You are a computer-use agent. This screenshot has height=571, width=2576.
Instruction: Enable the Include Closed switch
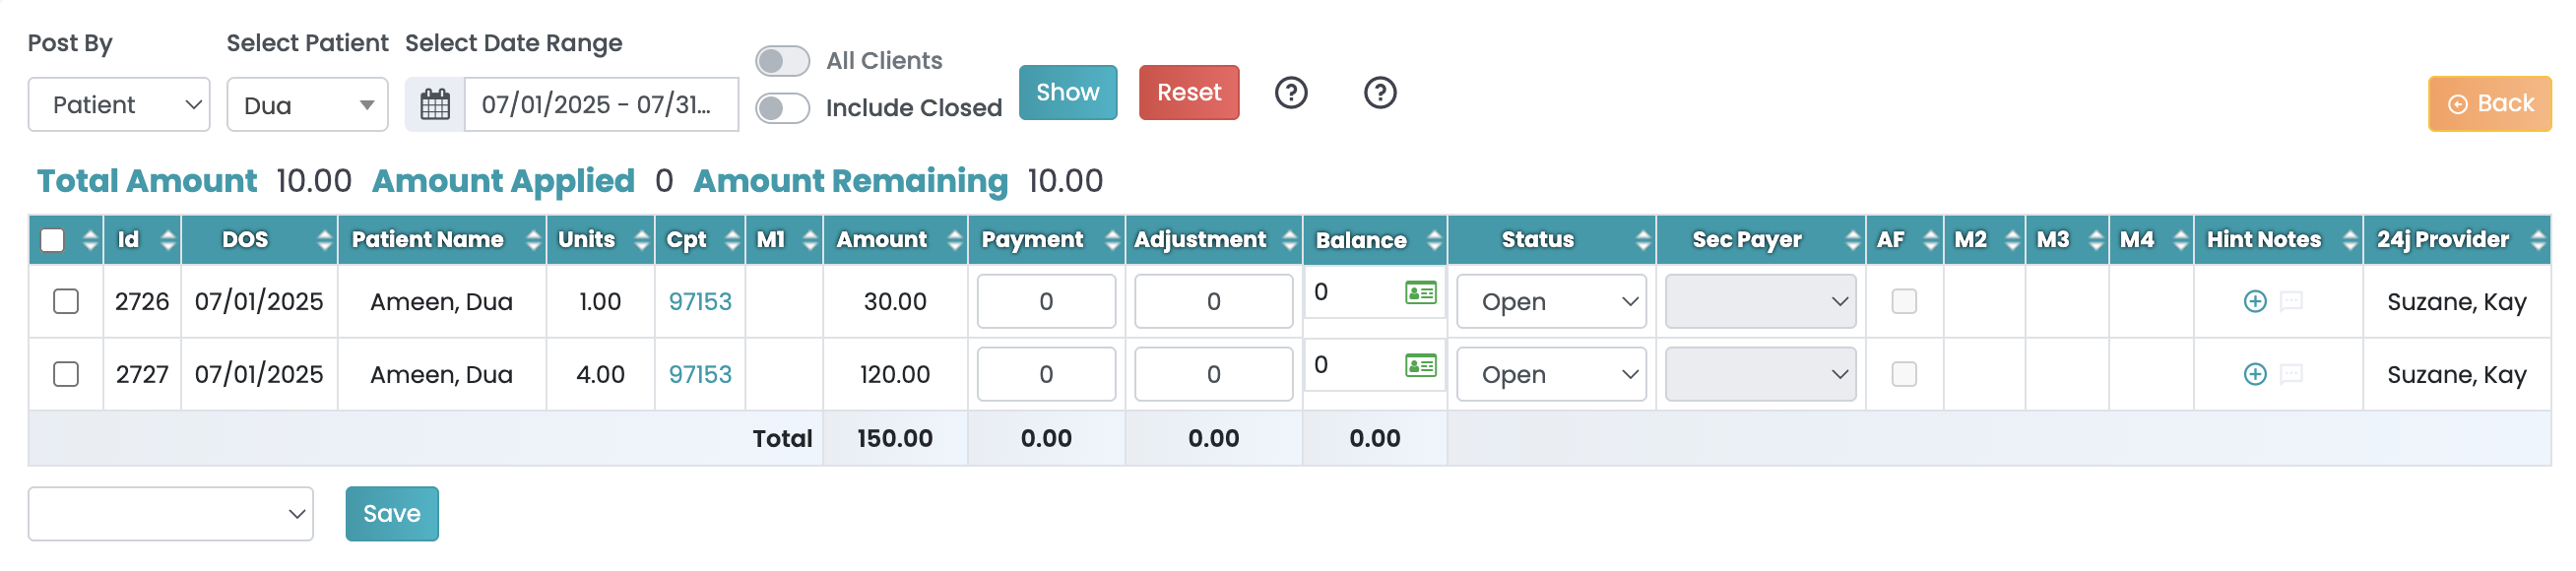782,108
